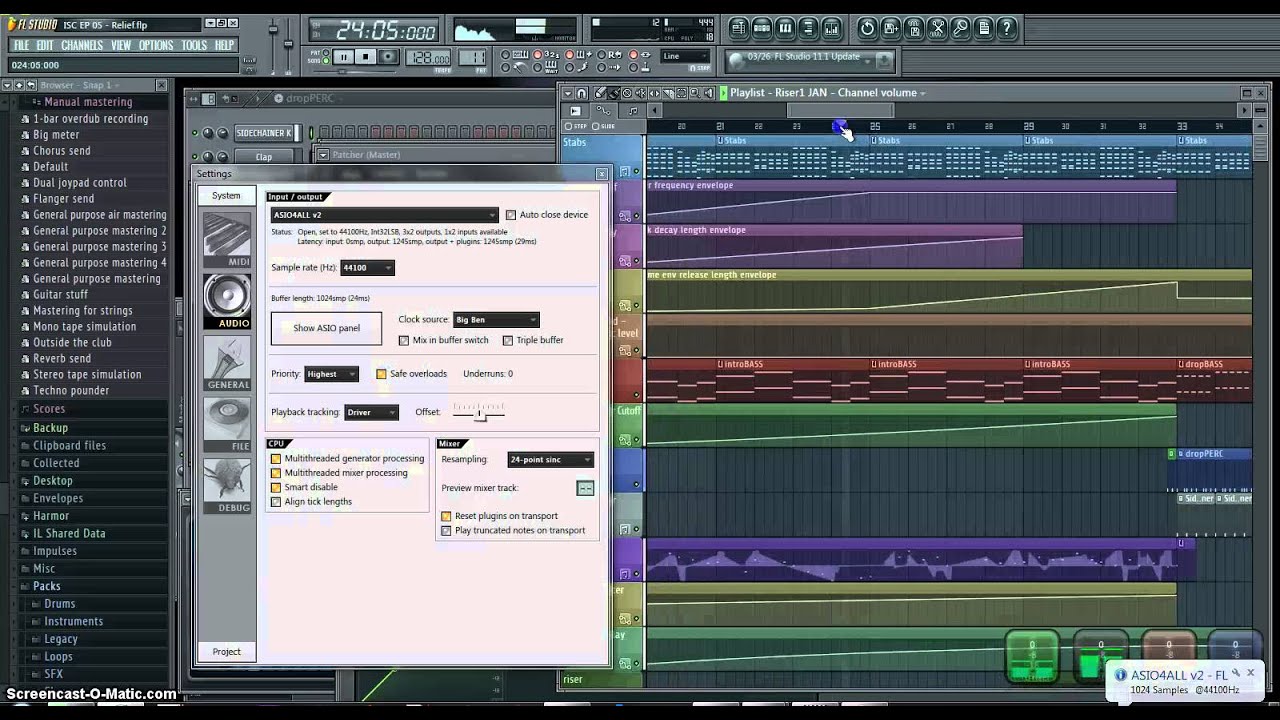Open the Sample rate 44100 dropdown
Image resolution: width=1280 pixels, height=720 pixels.
367,268
